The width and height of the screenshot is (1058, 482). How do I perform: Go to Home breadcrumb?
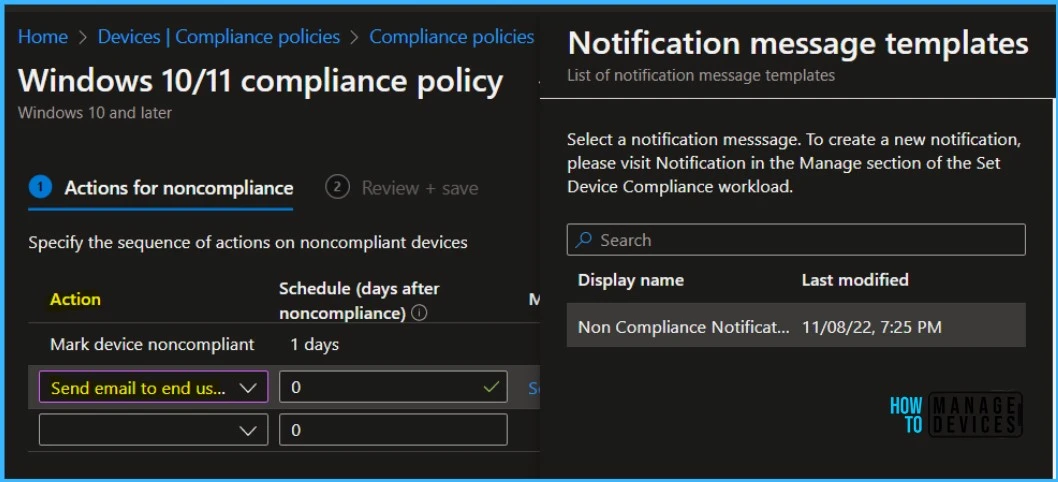(x=43, y=36)
